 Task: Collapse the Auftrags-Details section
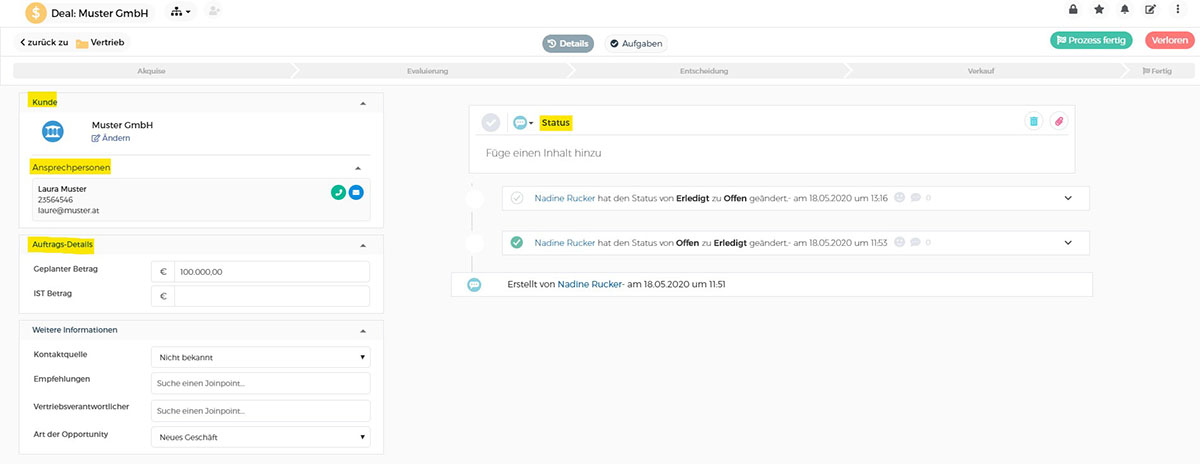pyautogui.click(x=362, y=245)
